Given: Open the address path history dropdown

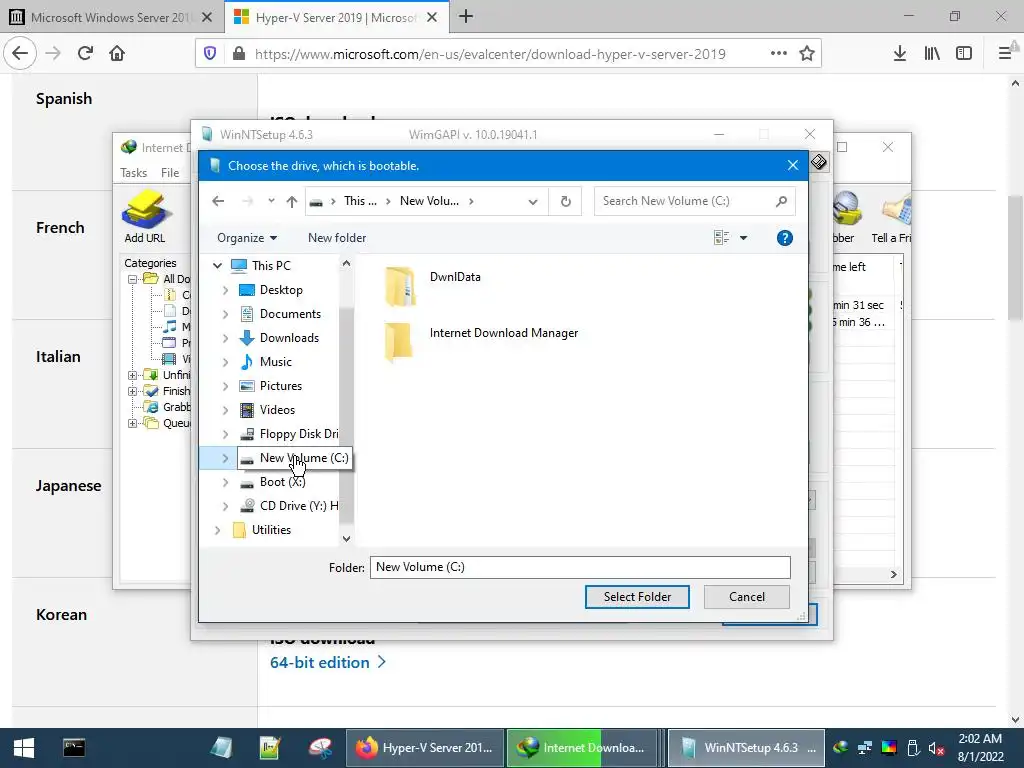Looking at the screenshot, I should point(533,202).
